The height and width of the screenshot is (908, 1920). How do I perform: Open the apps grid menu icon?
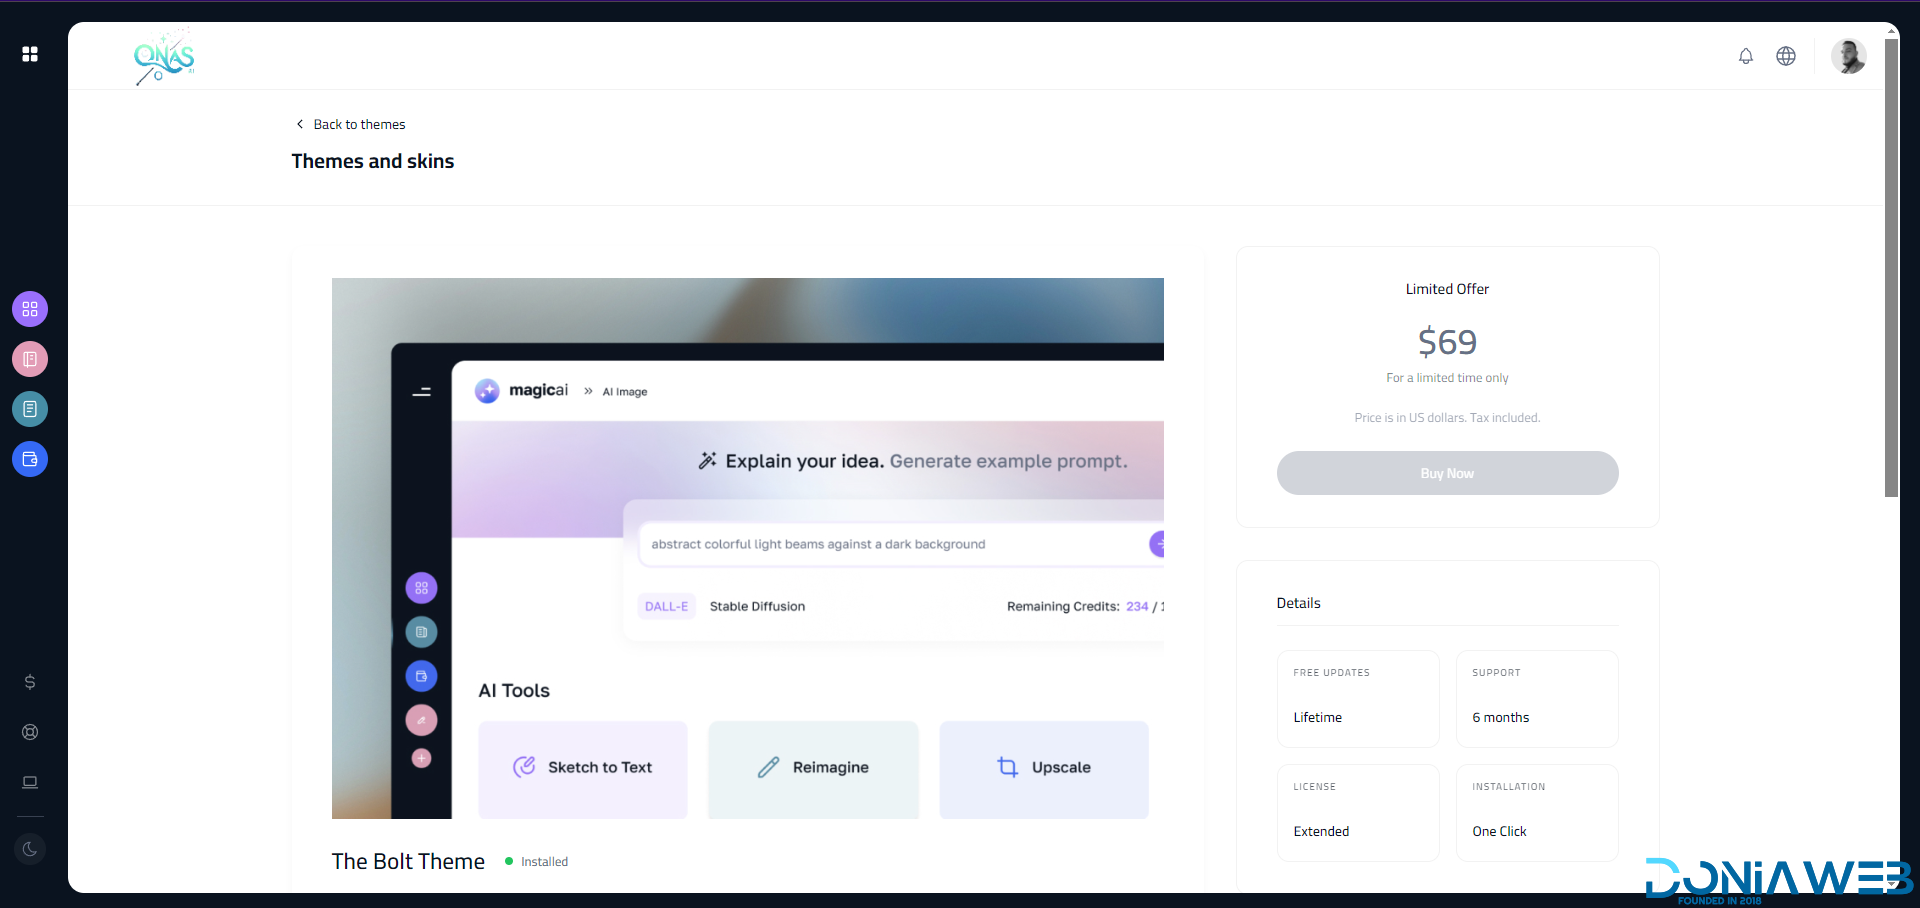30,54
